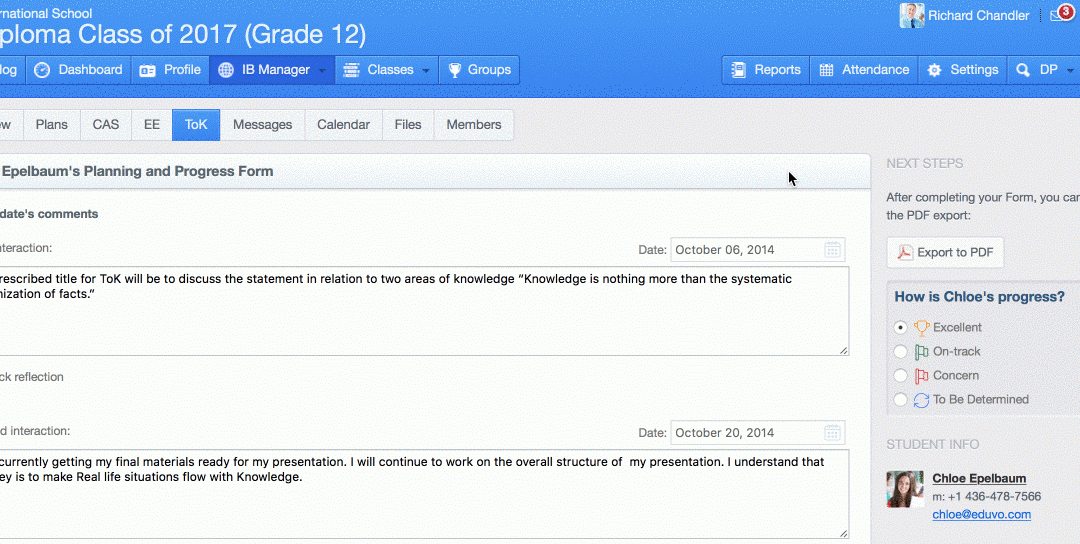Open the Files tab

pyautogui.click(x=408, y=125)
